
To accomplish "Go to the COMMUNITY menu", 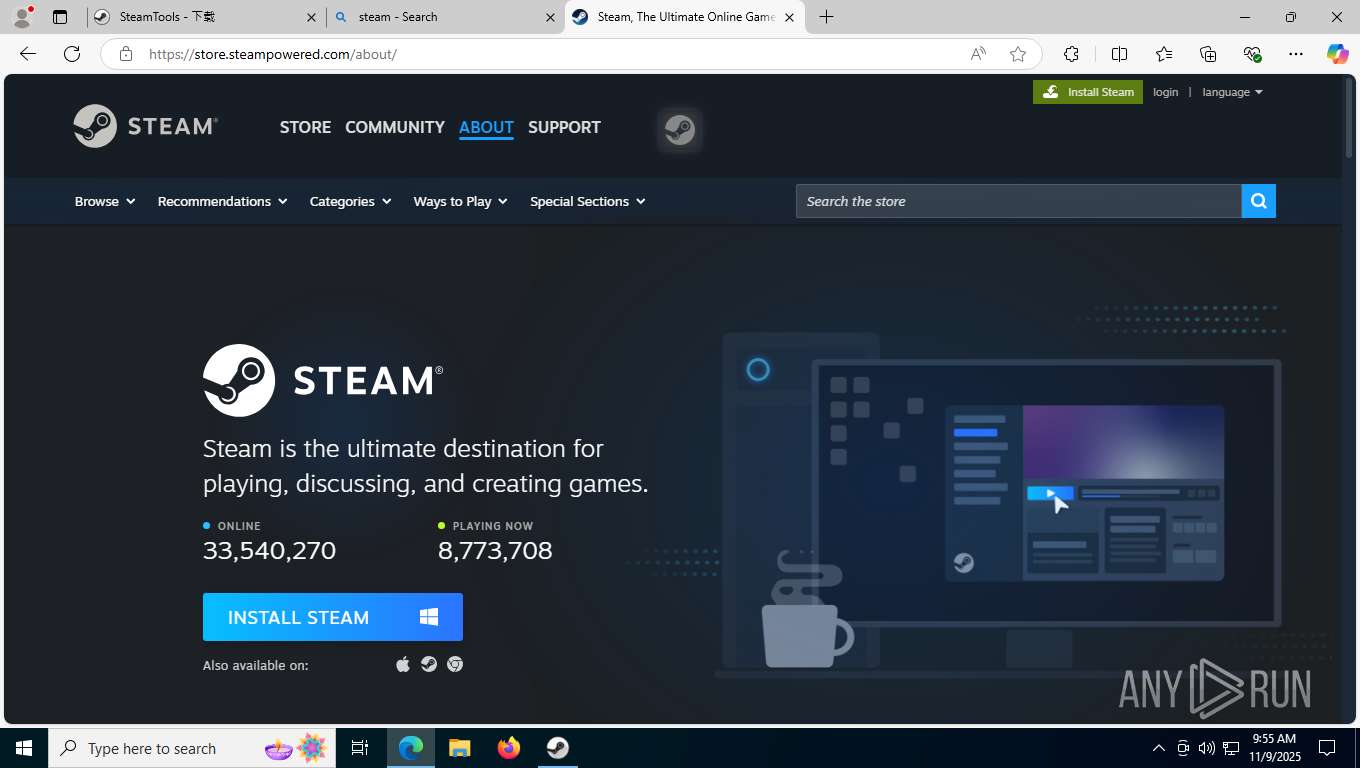I will (395, 127).
